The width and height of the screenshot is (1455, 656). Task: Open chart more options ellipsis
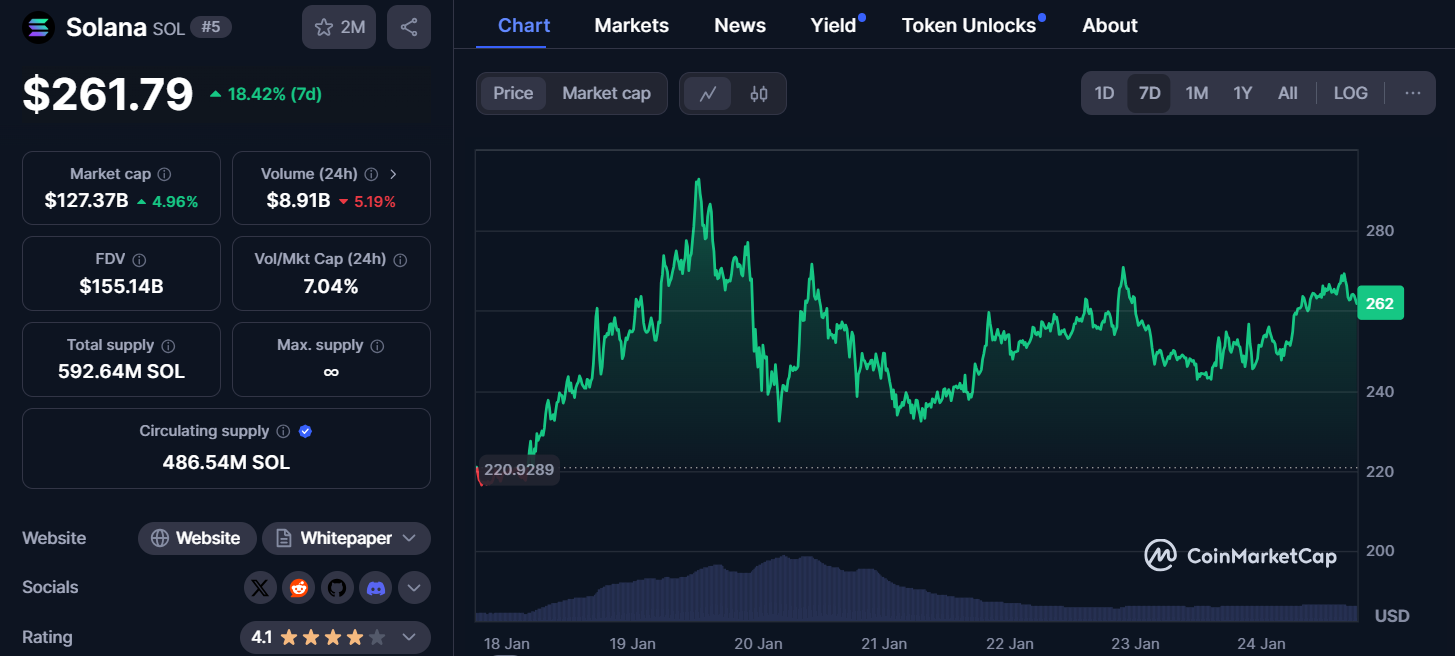(1413, 93)
